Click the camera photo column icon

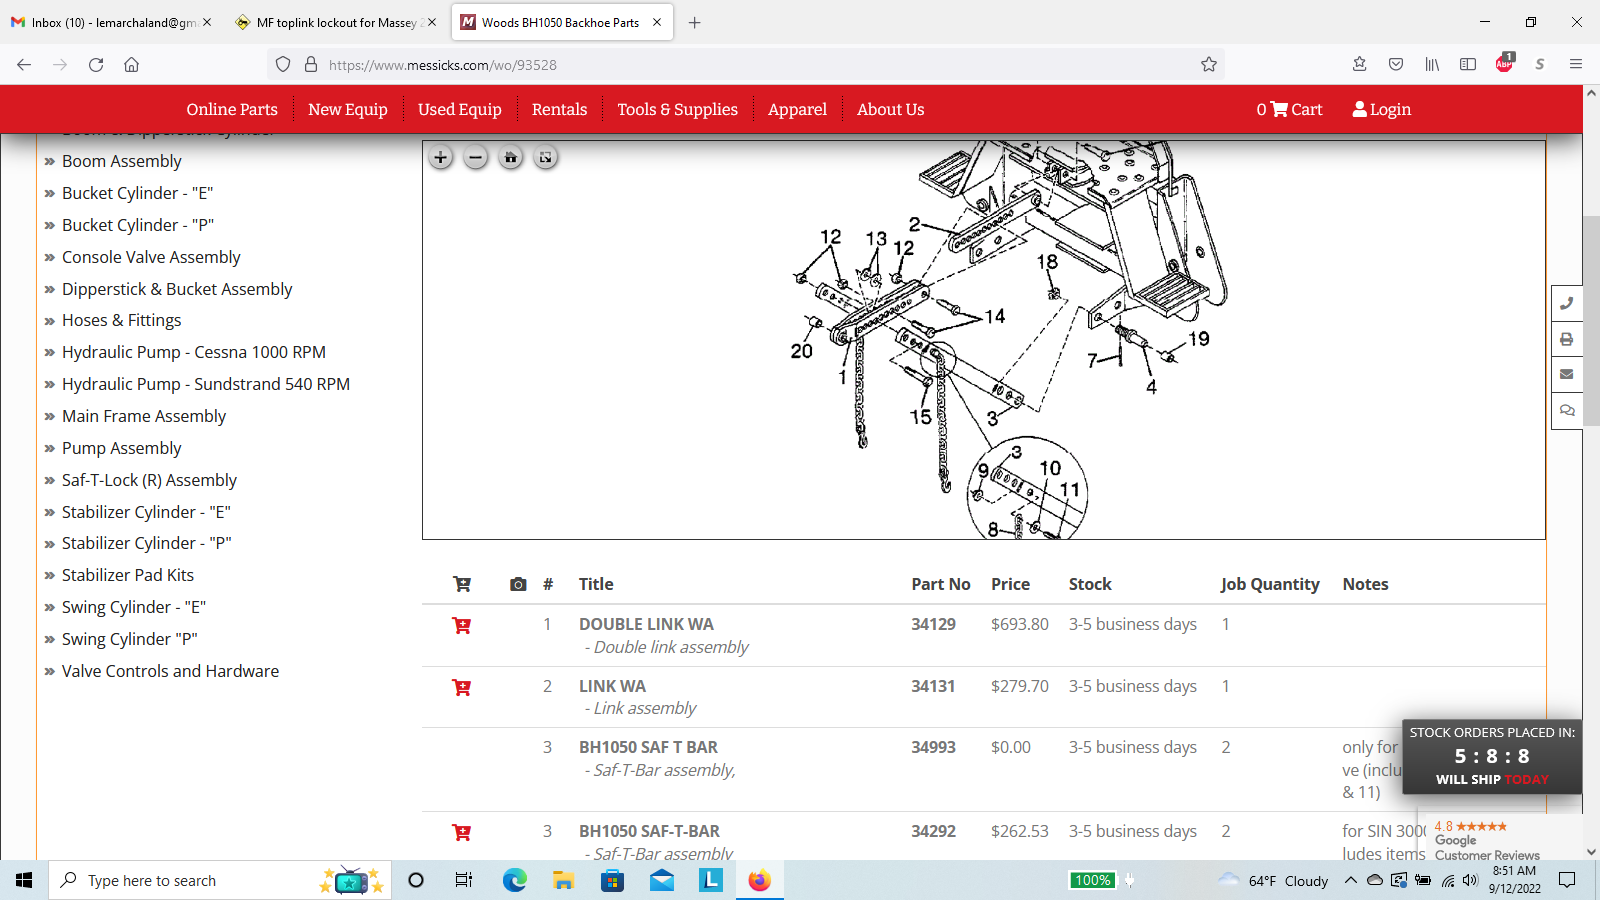pos(518,584)
